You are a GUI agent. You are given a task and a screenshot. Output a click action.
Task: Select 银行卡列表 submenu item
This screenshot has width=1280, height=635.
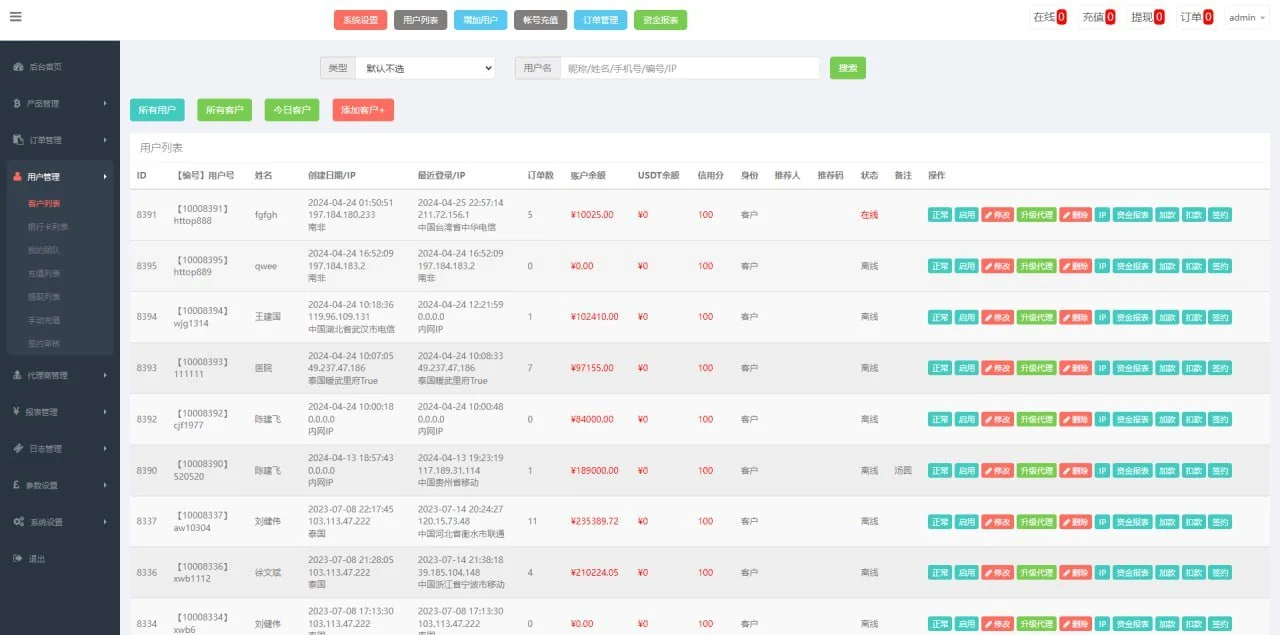48,227
